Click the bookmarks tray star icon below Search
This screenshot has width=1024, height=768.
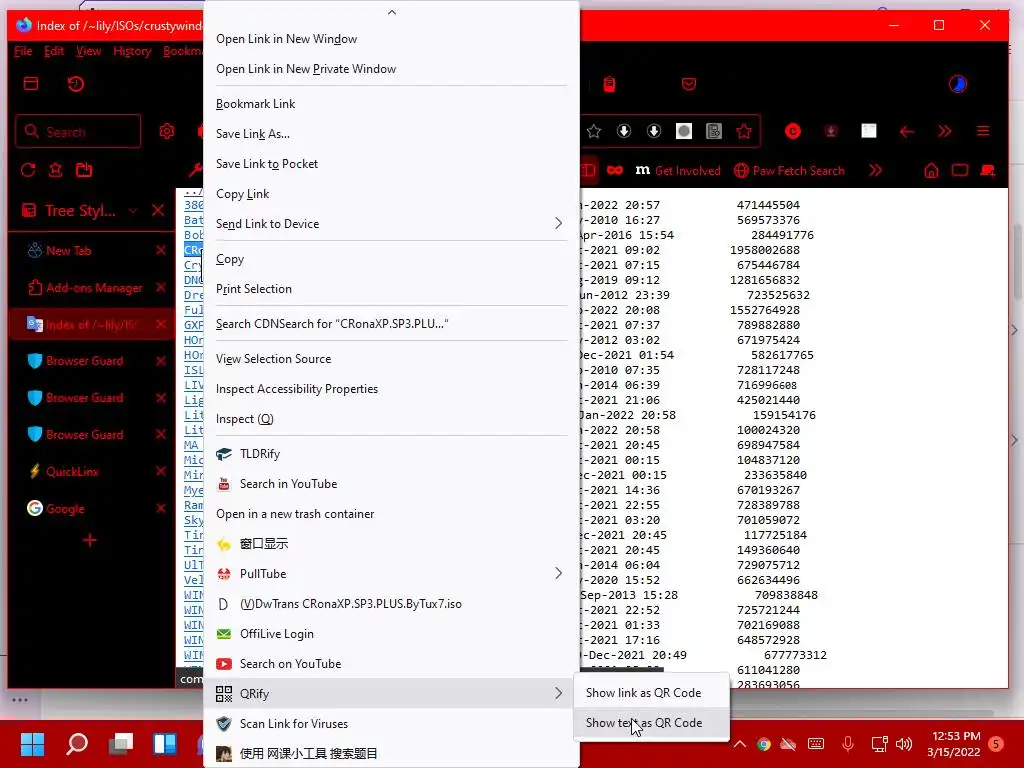(56, 170)
